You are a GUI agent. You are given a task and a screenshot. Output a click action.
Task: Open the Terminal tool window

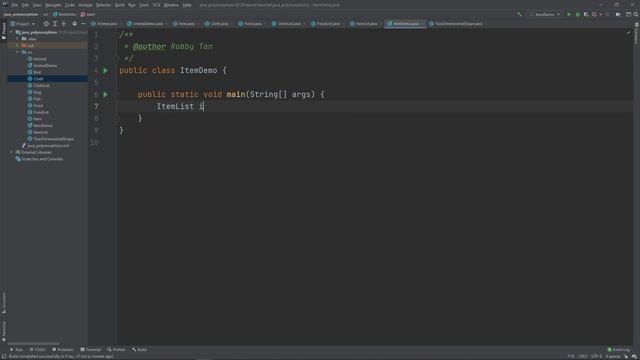[x=90, y=349]
